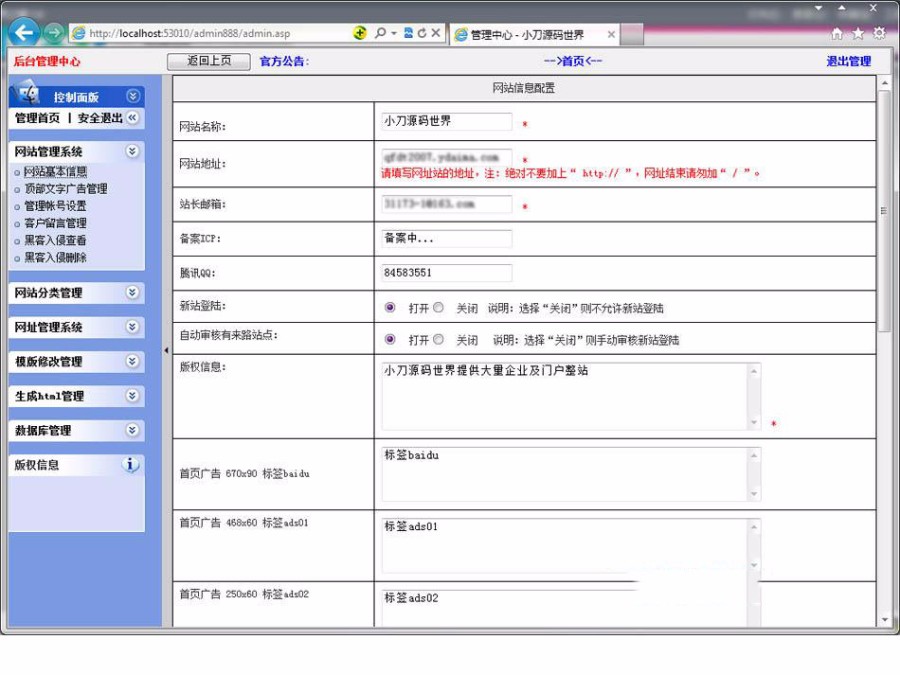Click the browser back arrow button

pyautogui.click(x=24, y=33)
